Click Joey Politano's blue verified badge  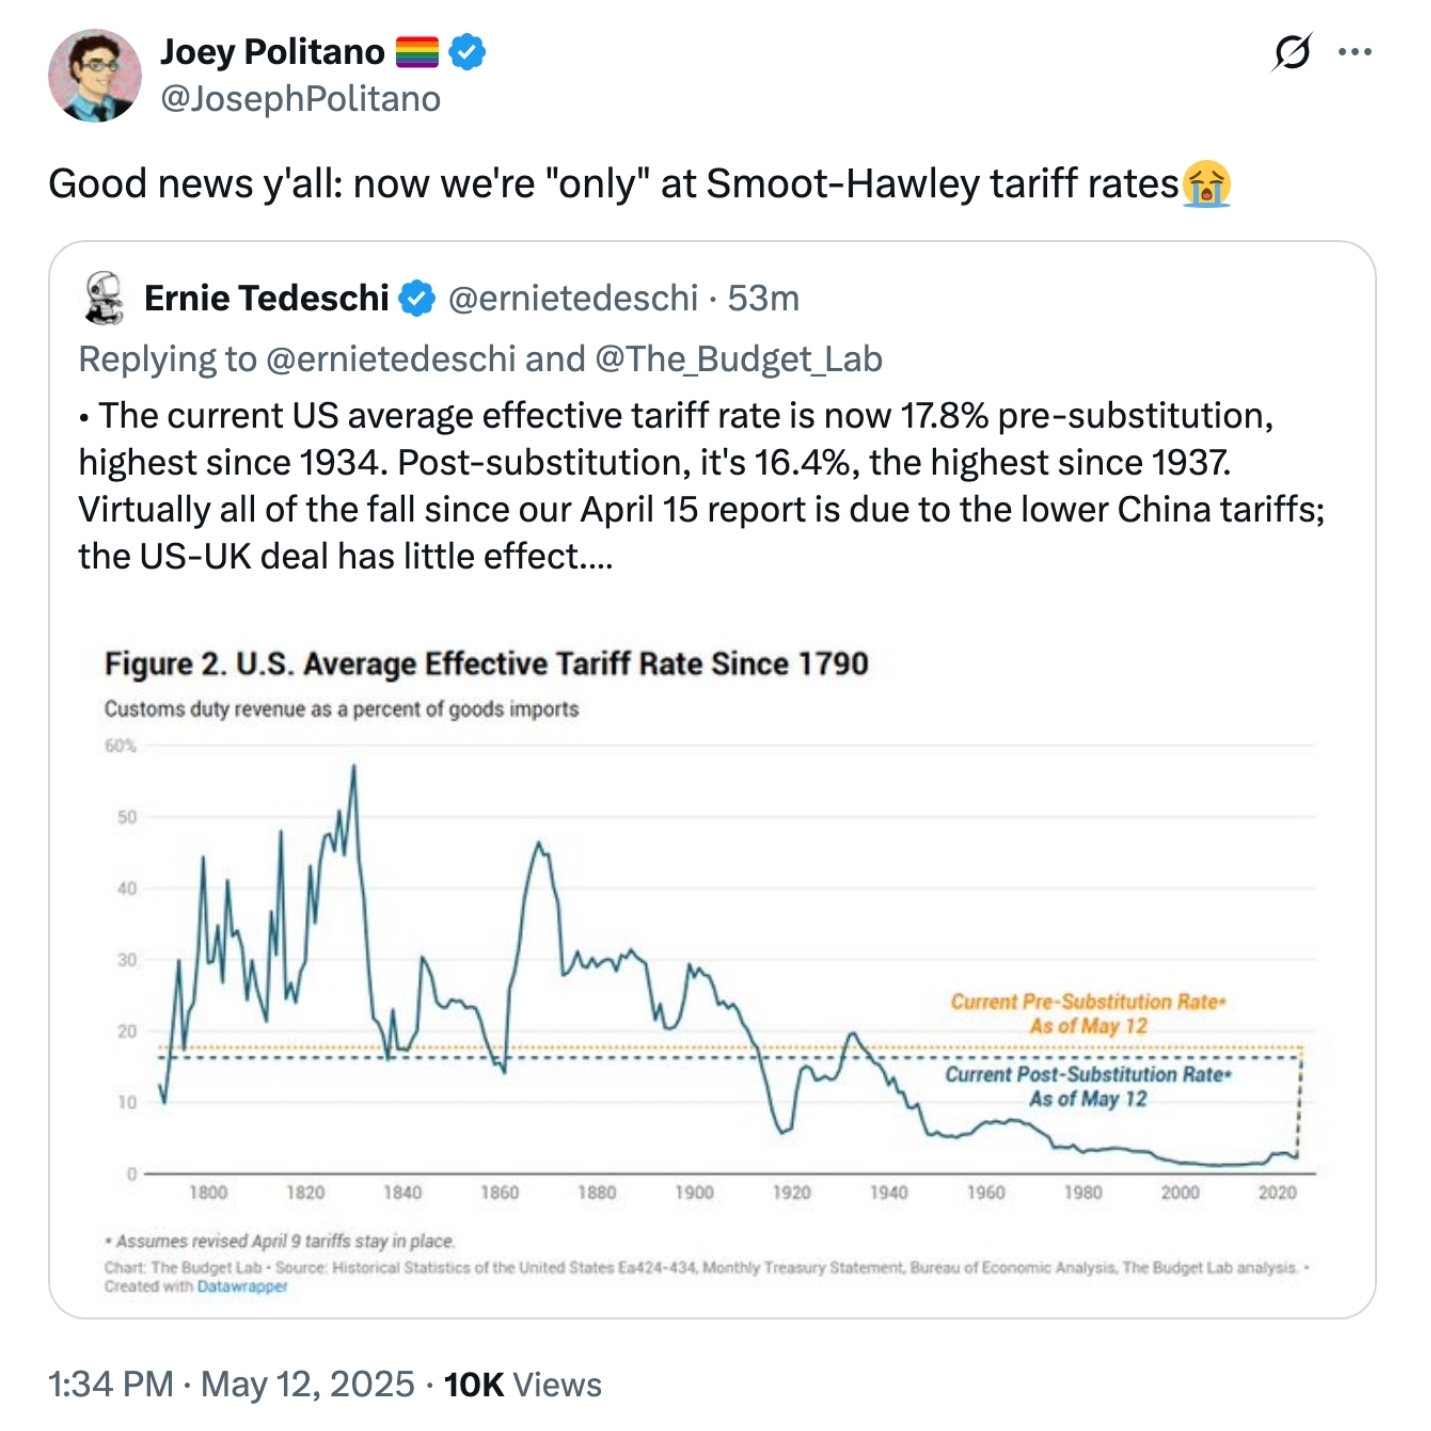(x=467, y=51)
